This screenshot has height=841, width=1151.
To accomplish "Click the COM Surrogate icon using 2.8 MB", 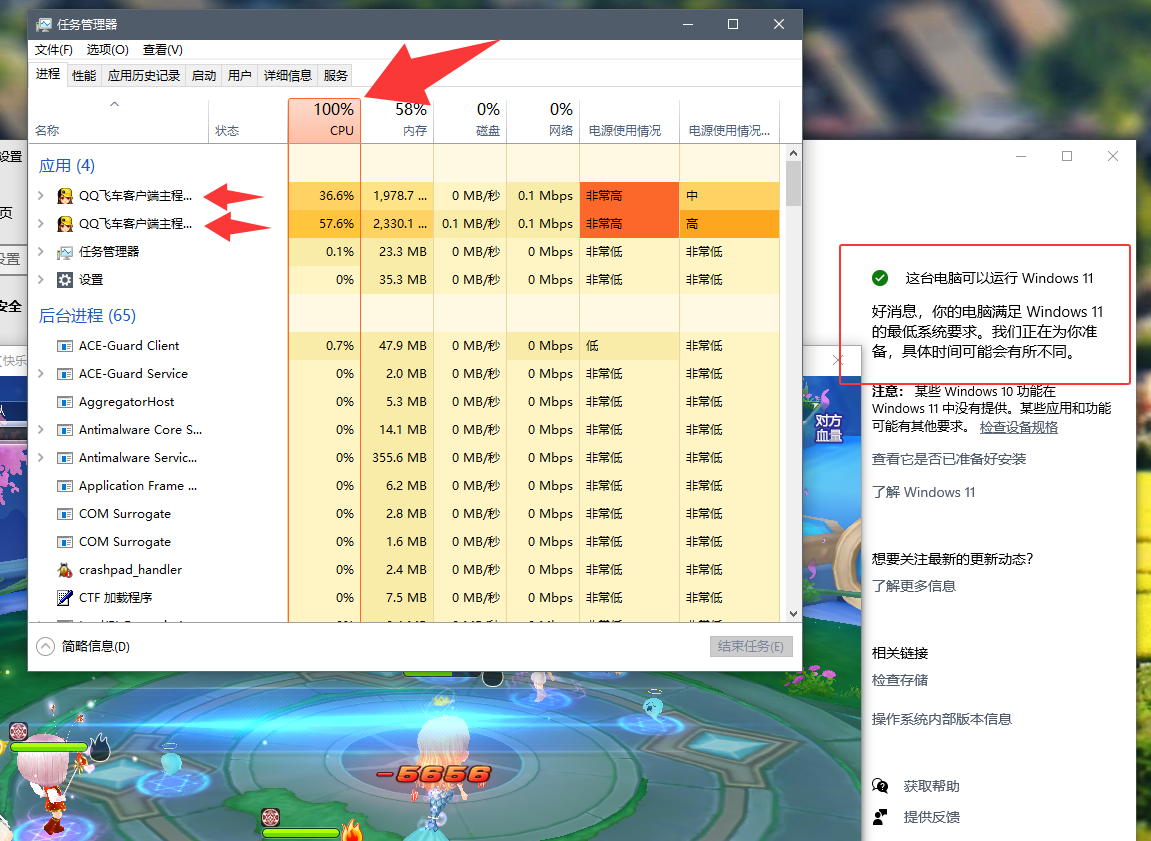I will click(x=65, y=514).
